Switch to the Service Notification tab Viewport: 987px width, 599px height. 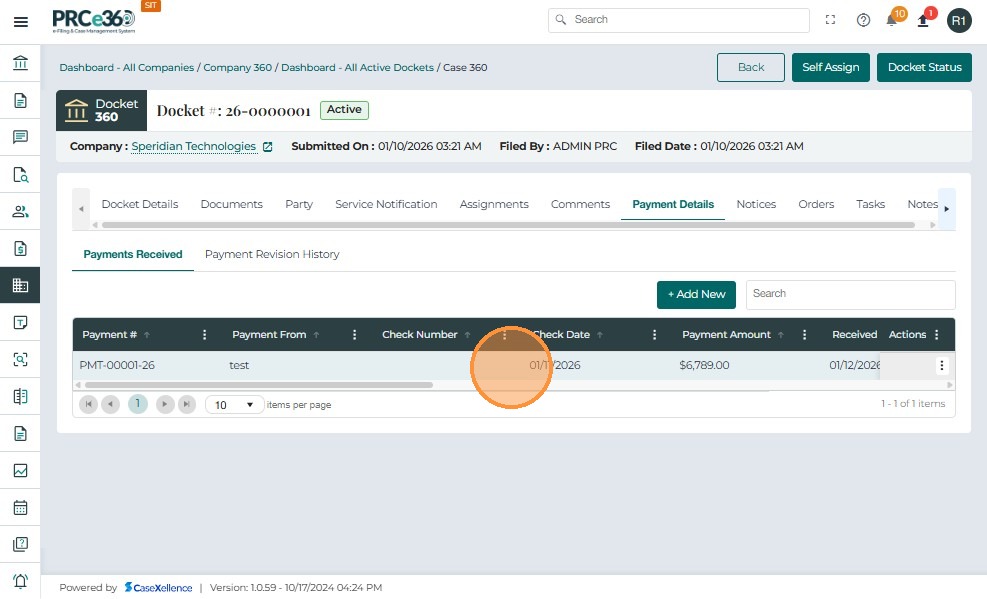point(386,204)
